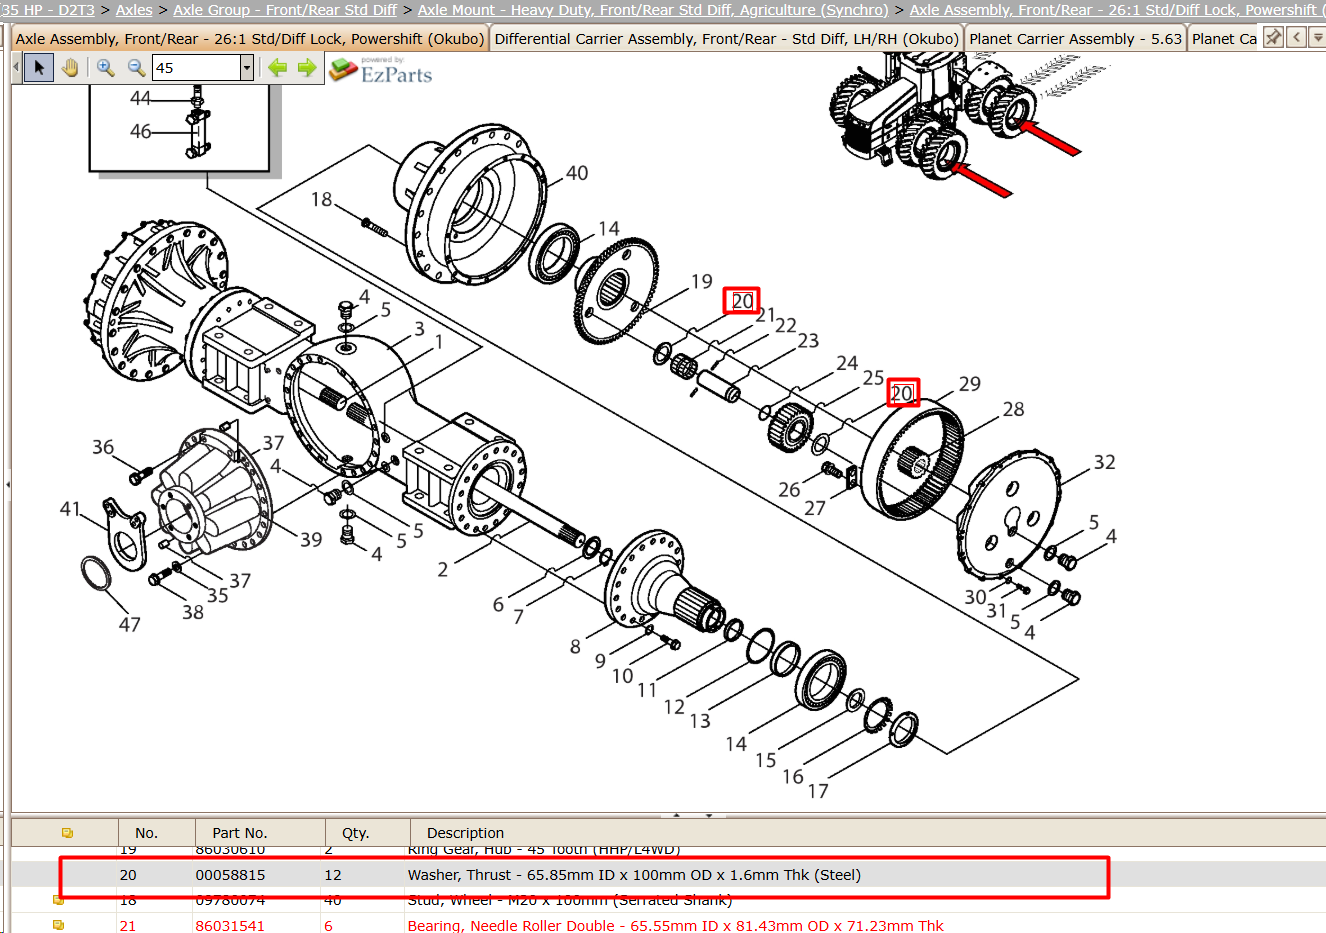The image size is (1326, 933).
Task: Open the cut-off 'Planet Ca' tab
Action: [1224, 39]
